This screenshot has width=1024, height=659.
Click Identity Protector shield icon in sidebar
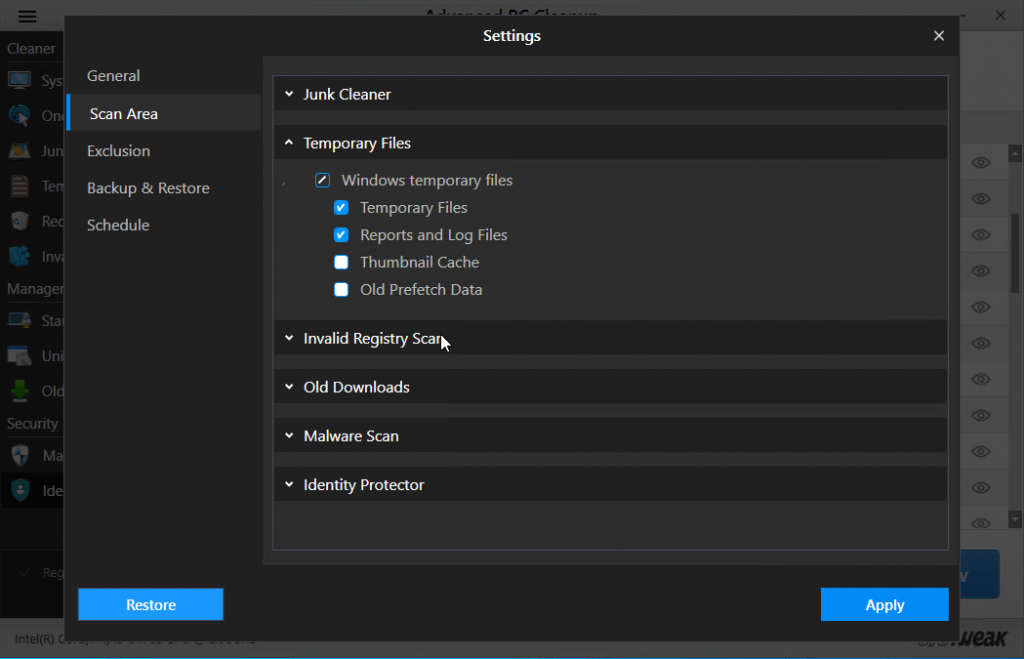point(20,490)
